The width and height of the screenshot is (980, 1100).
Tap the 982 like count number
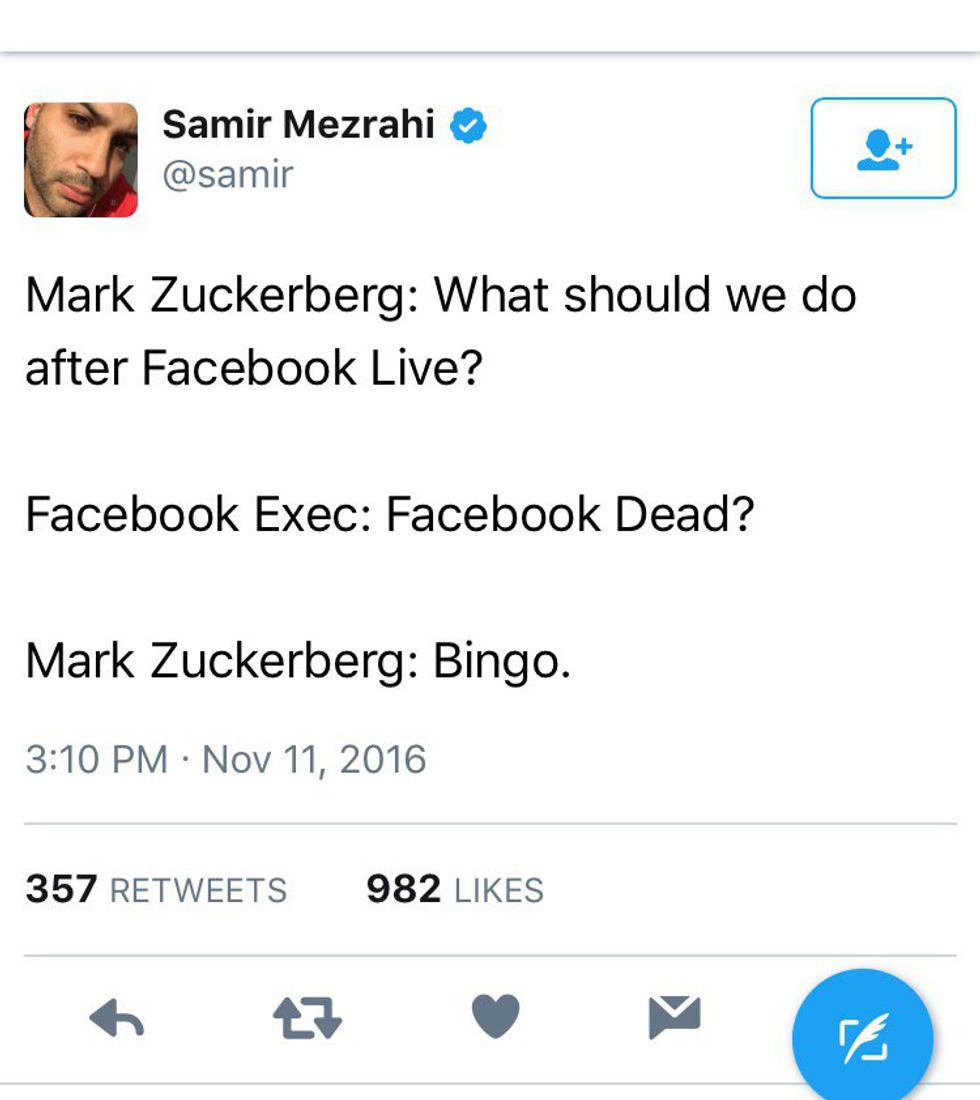coord(403,888)
